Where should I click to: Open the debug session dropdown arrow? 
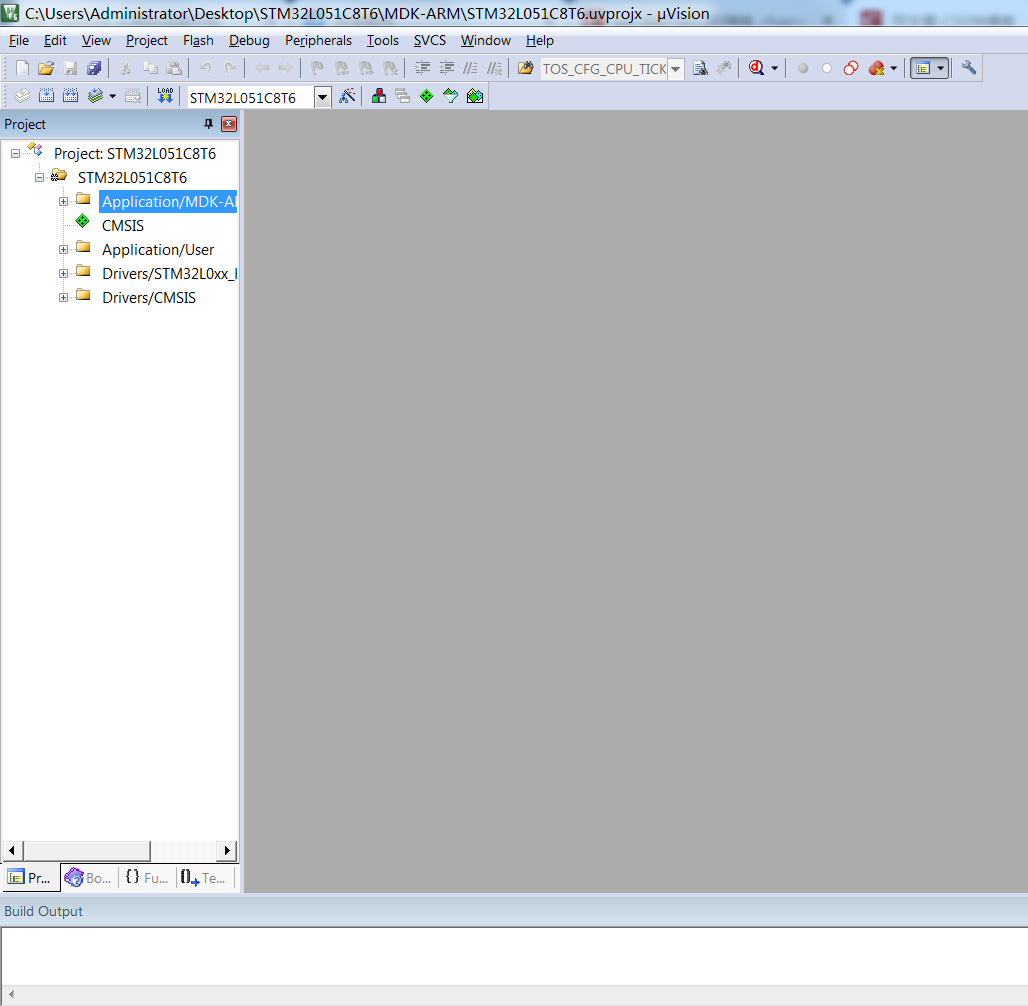pyautogui.click(x=774, y=68)
